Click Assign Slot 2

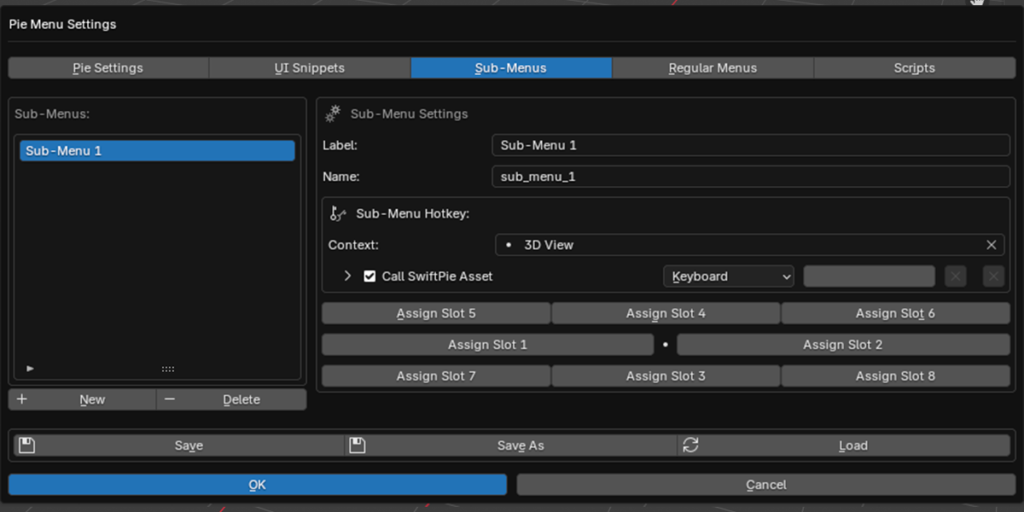point(844,345)
